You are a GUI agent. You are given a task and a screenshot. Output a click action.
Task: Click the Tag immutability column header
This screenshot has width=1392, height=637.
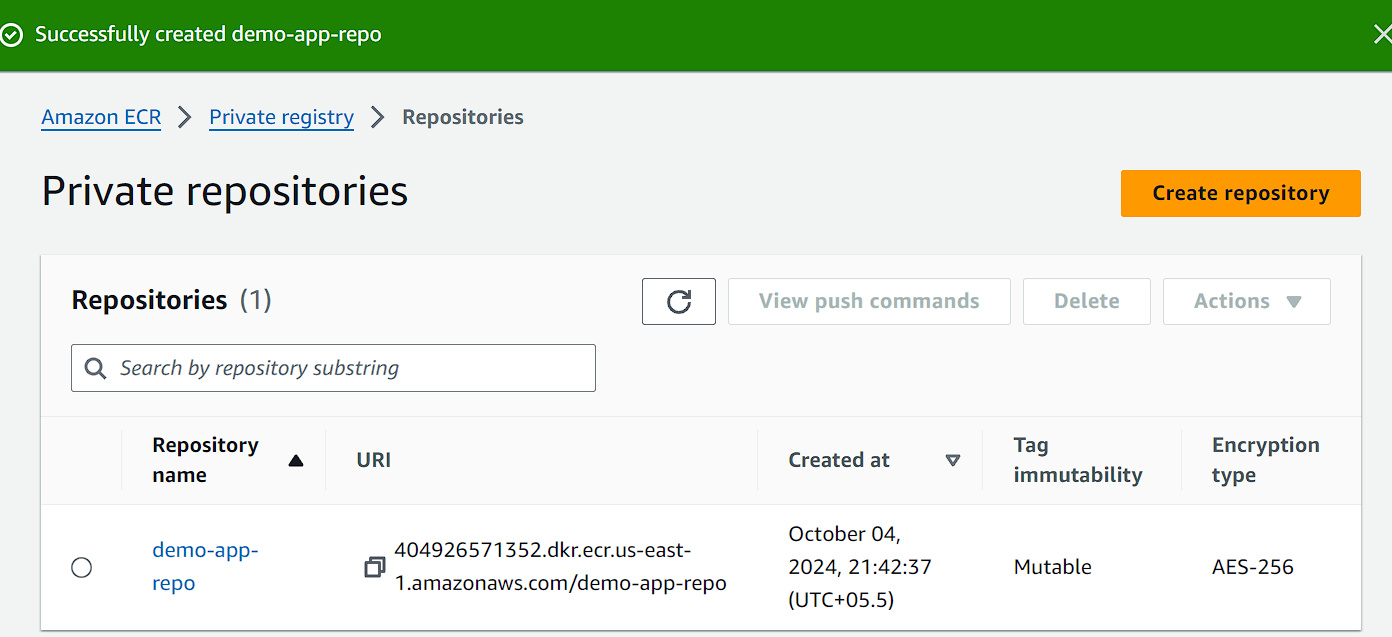[x=1078, y=460]
